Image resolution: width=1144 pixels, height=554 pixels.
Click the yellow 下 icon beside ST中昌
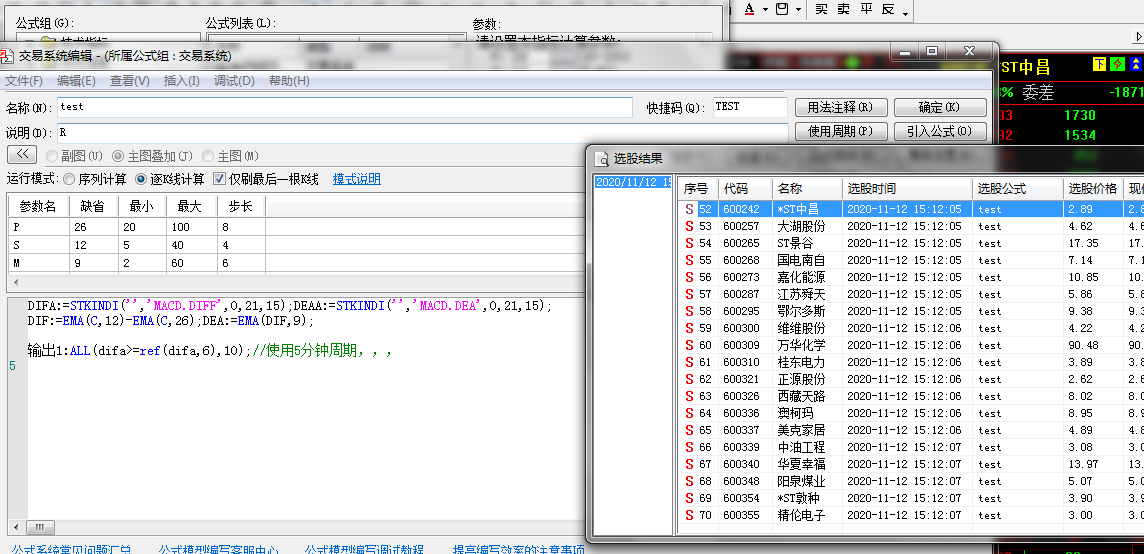coord(1099,64)
